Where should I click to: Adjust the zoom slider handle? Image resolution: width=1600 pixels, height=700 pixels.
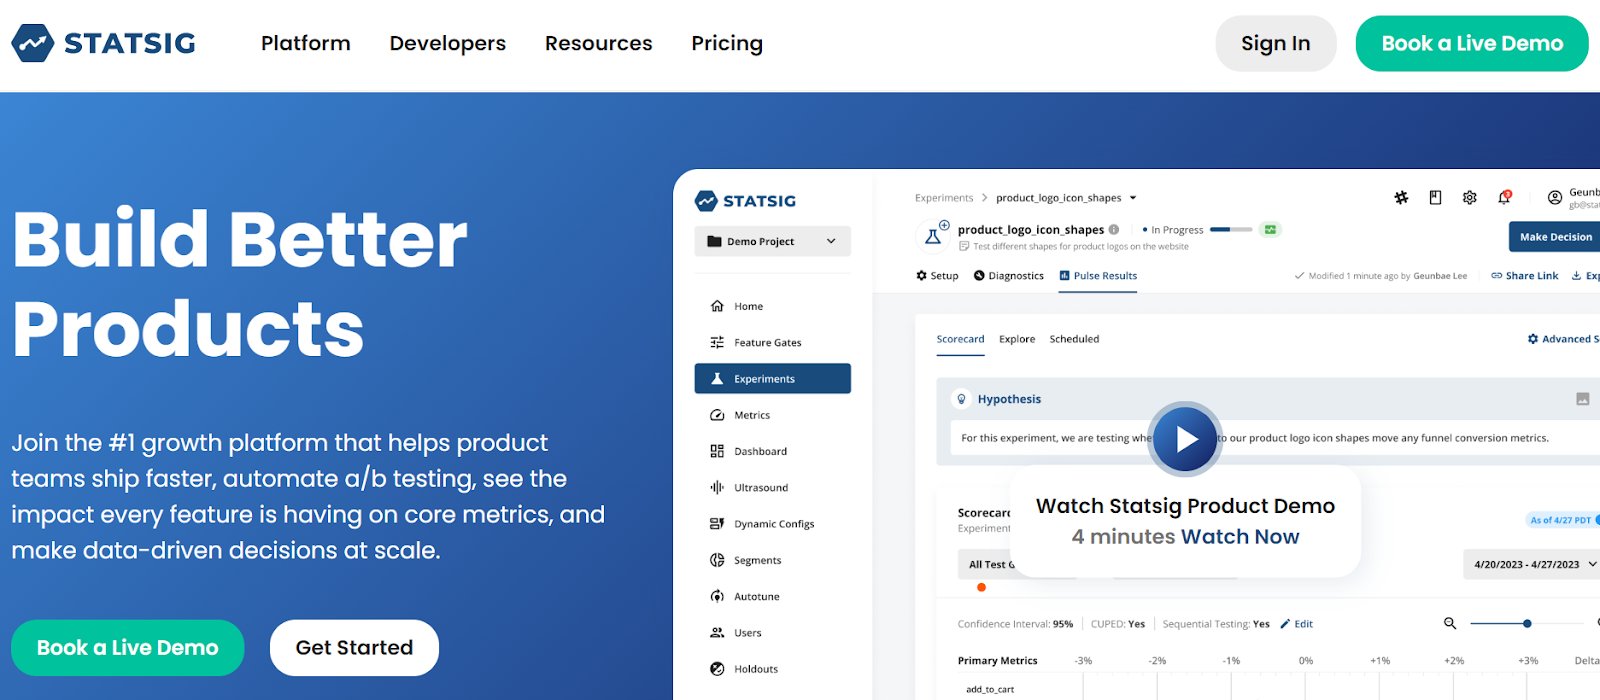tap(1527, 624)
